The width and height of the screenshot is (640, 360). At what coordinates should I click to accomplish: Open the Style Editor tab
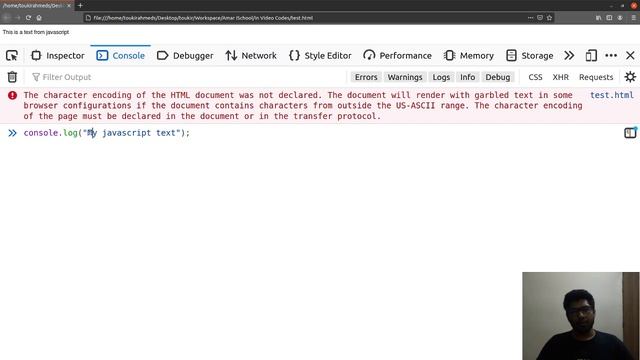(320, 56)
